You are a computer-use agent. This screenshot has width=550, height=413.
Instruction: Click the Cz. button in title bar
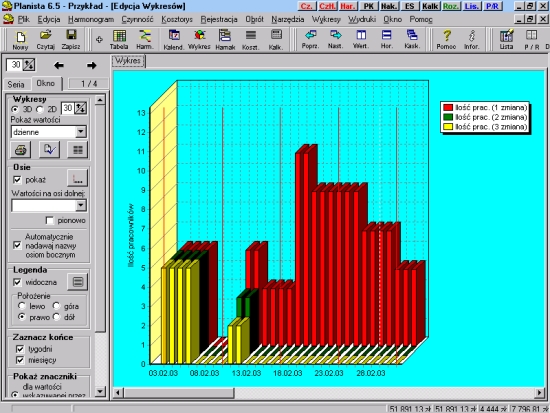307,6
